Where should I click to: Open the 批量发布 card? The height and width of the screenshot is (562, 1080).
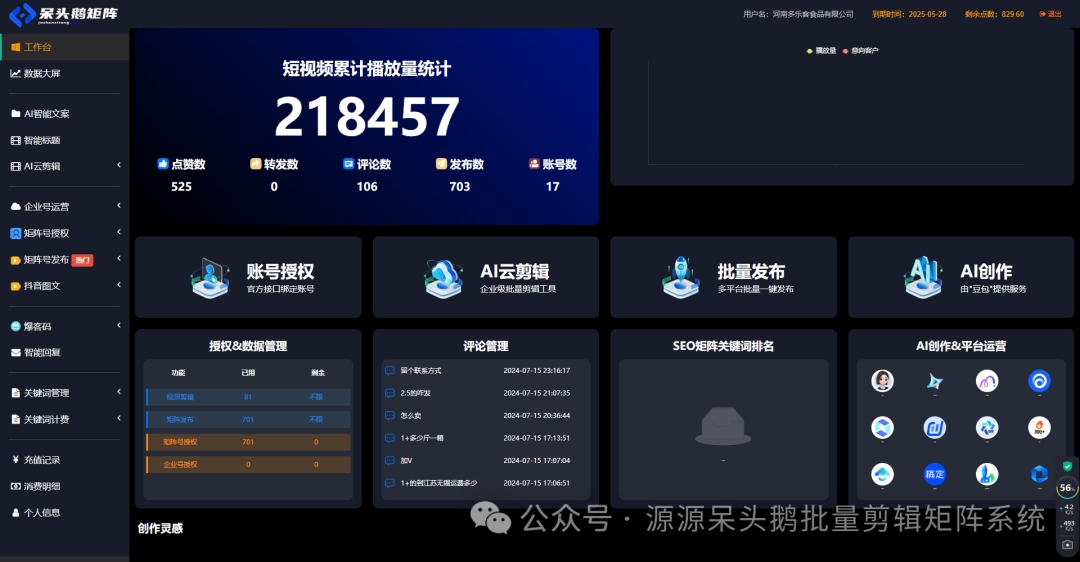(x=723, y=277)
